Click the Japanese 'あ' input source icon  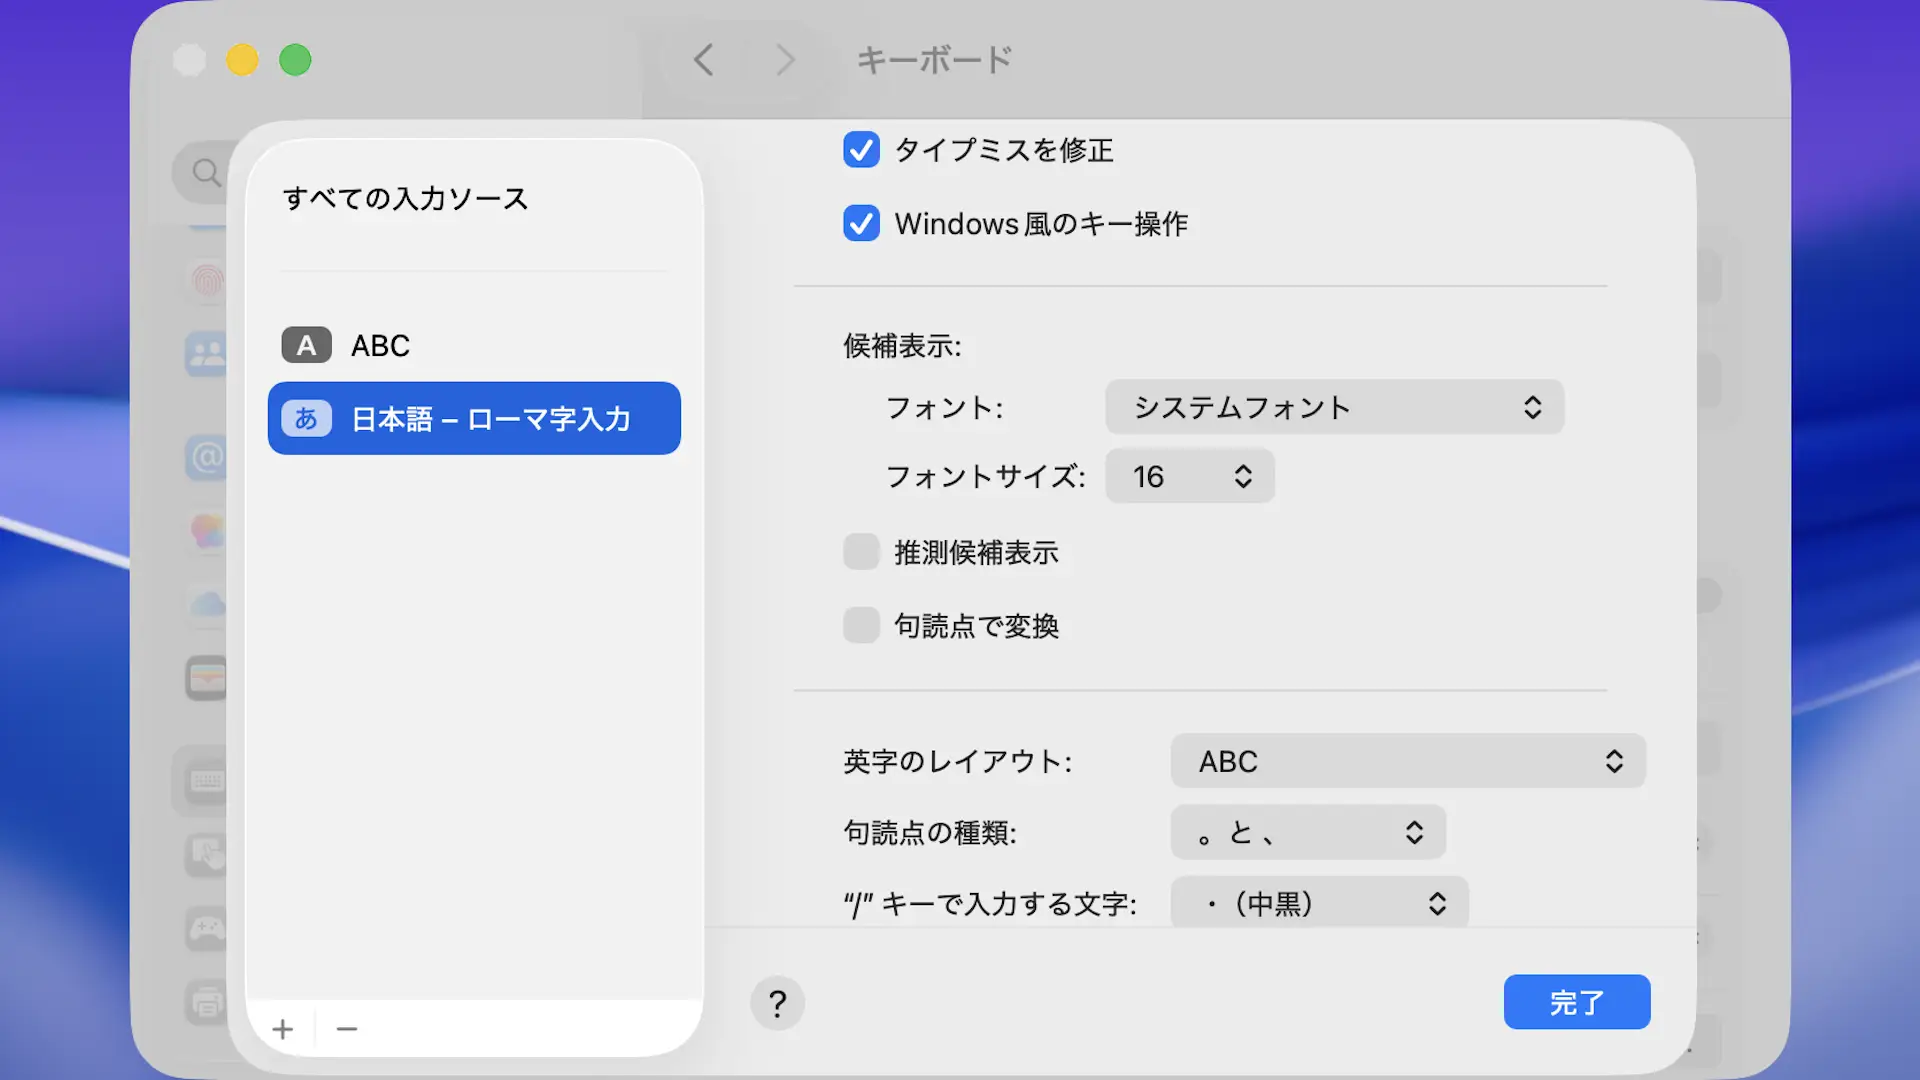coord(306,418)
